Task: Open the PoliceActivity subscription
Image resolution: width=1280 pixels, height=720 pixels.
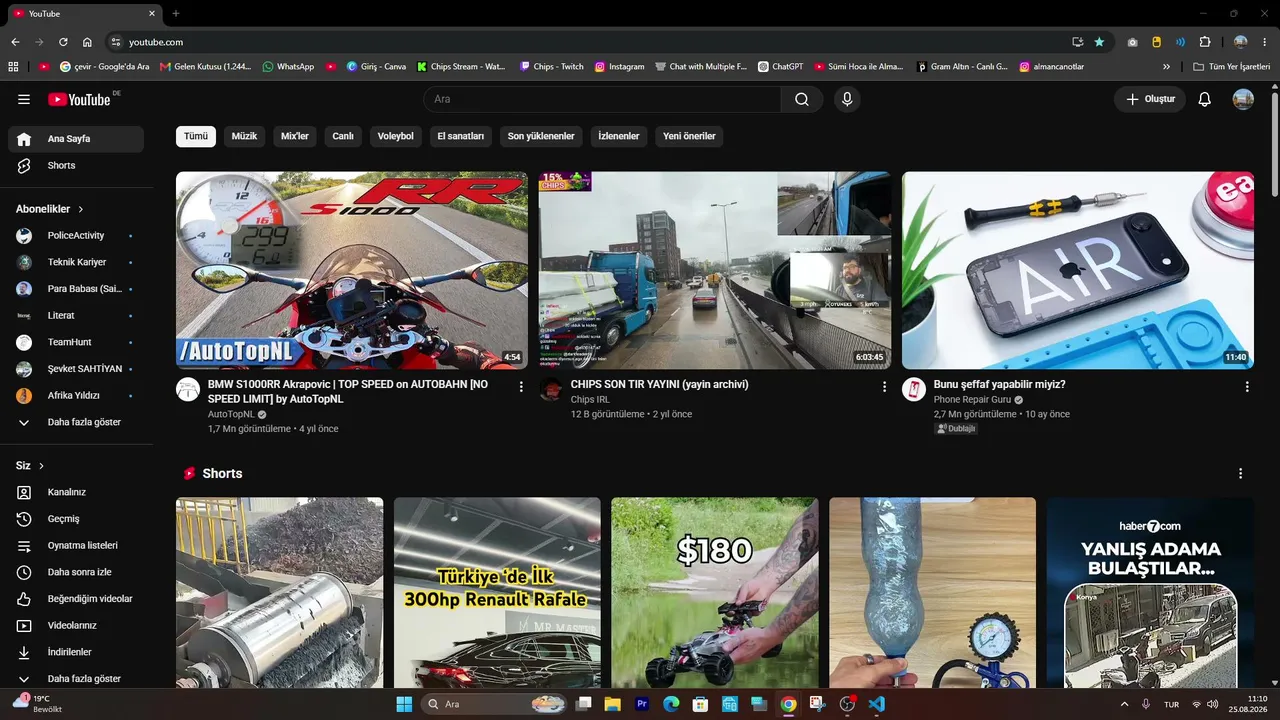Action: click(x=76, y=236)
